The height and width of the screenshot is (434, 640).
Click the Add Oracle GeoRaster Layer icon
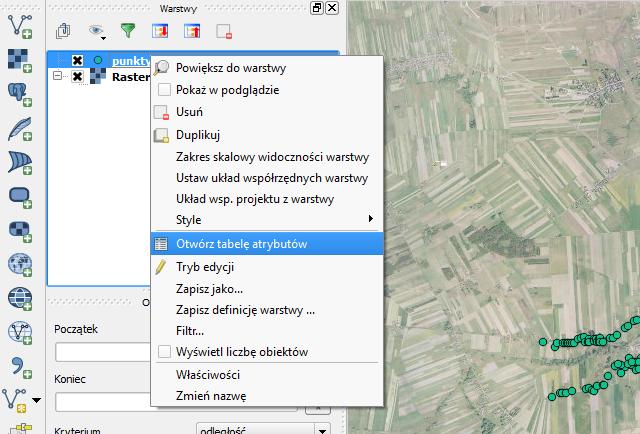[x=20, y=231]
